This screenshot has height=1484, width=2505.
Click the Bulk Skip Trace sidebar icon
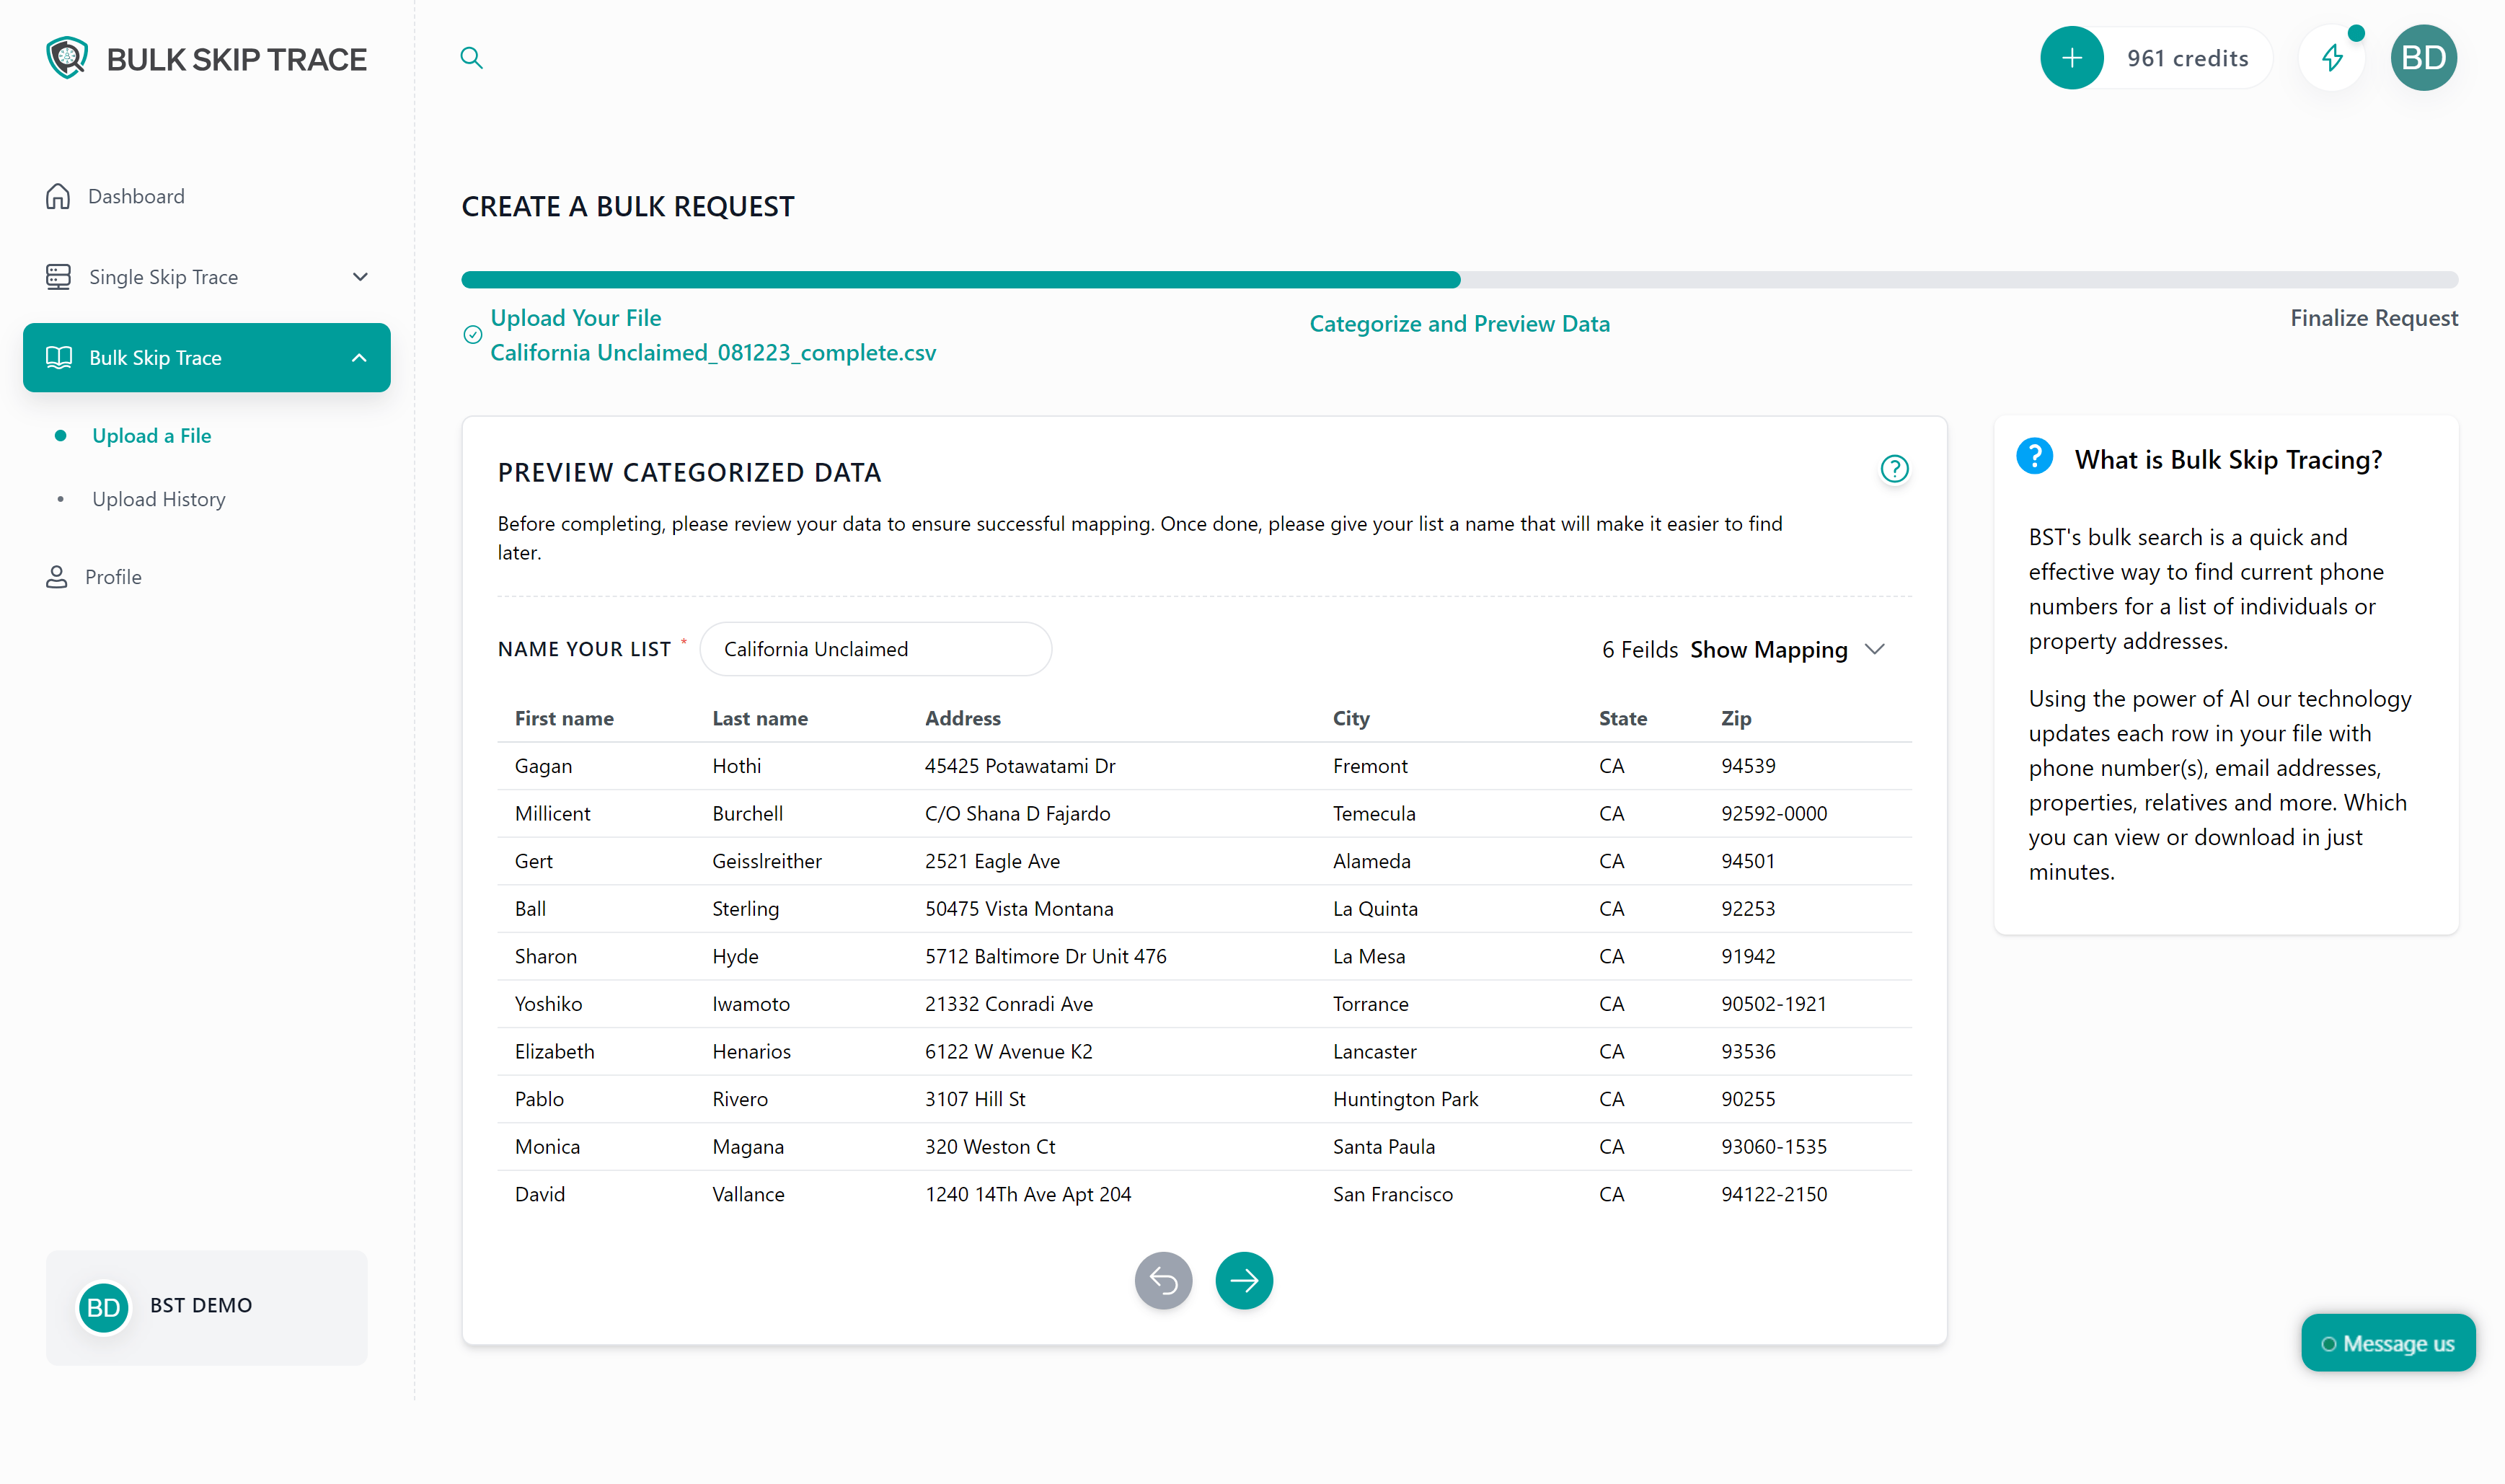coord(60,357)
